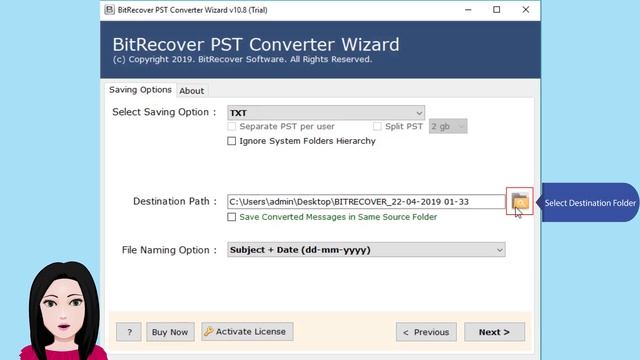Open help with the ? button
Viewport: 640px width, 360px height.
129,332
